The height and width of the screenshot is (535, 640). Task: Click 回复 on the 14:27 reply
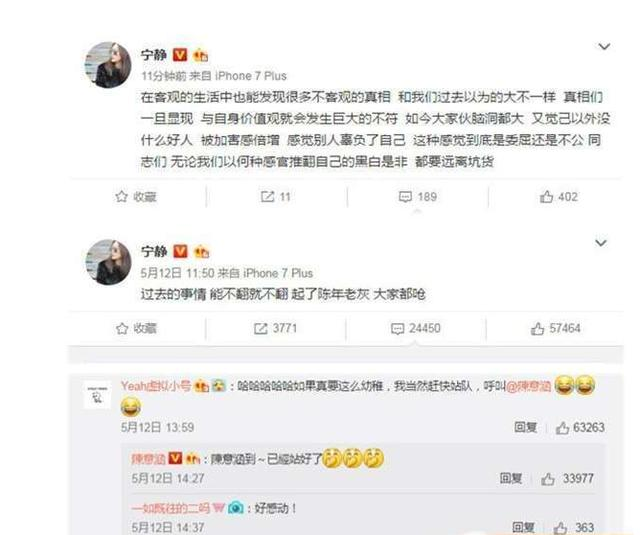click(511, 478)
